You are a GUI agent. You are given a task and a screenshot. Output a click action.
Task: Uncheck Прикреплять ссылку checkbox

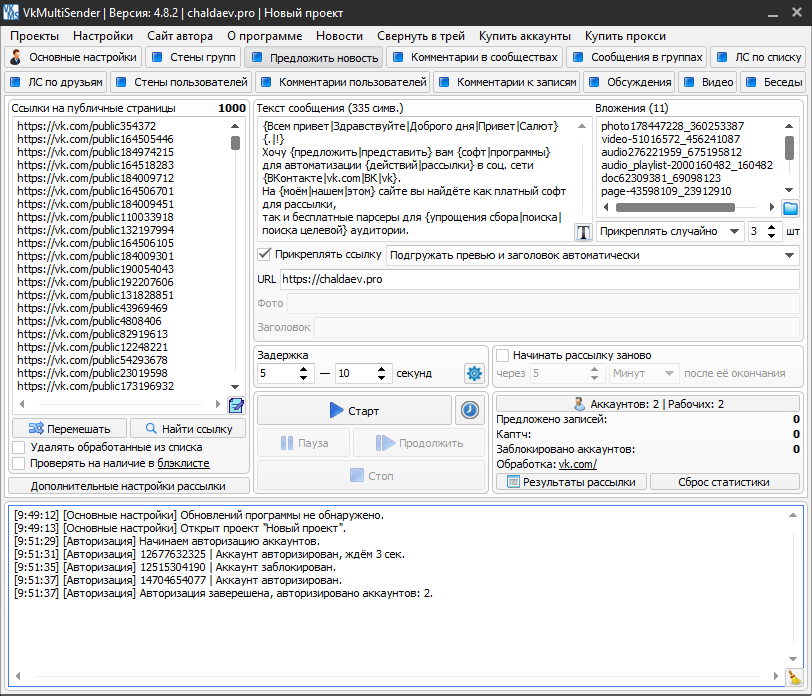pyautogui.click(x=264, y=254)
